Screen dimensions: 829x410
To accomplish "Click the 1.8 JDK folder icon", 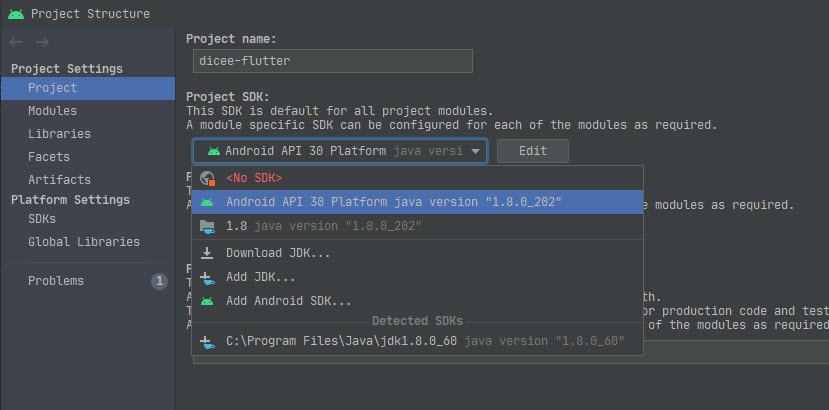I will [207, 226].
